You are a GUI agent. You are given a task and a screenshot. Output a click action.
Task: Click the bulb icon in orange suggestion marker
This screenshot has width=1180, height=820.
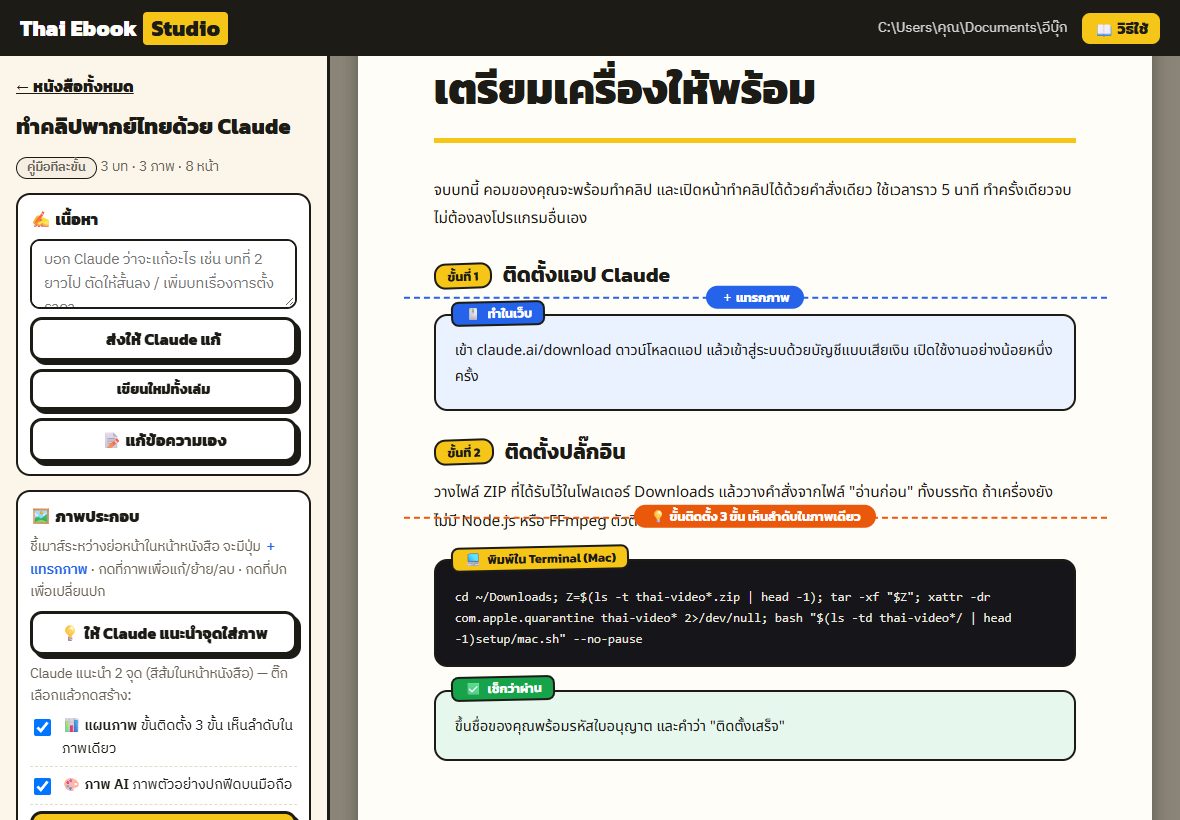(658, 516)
